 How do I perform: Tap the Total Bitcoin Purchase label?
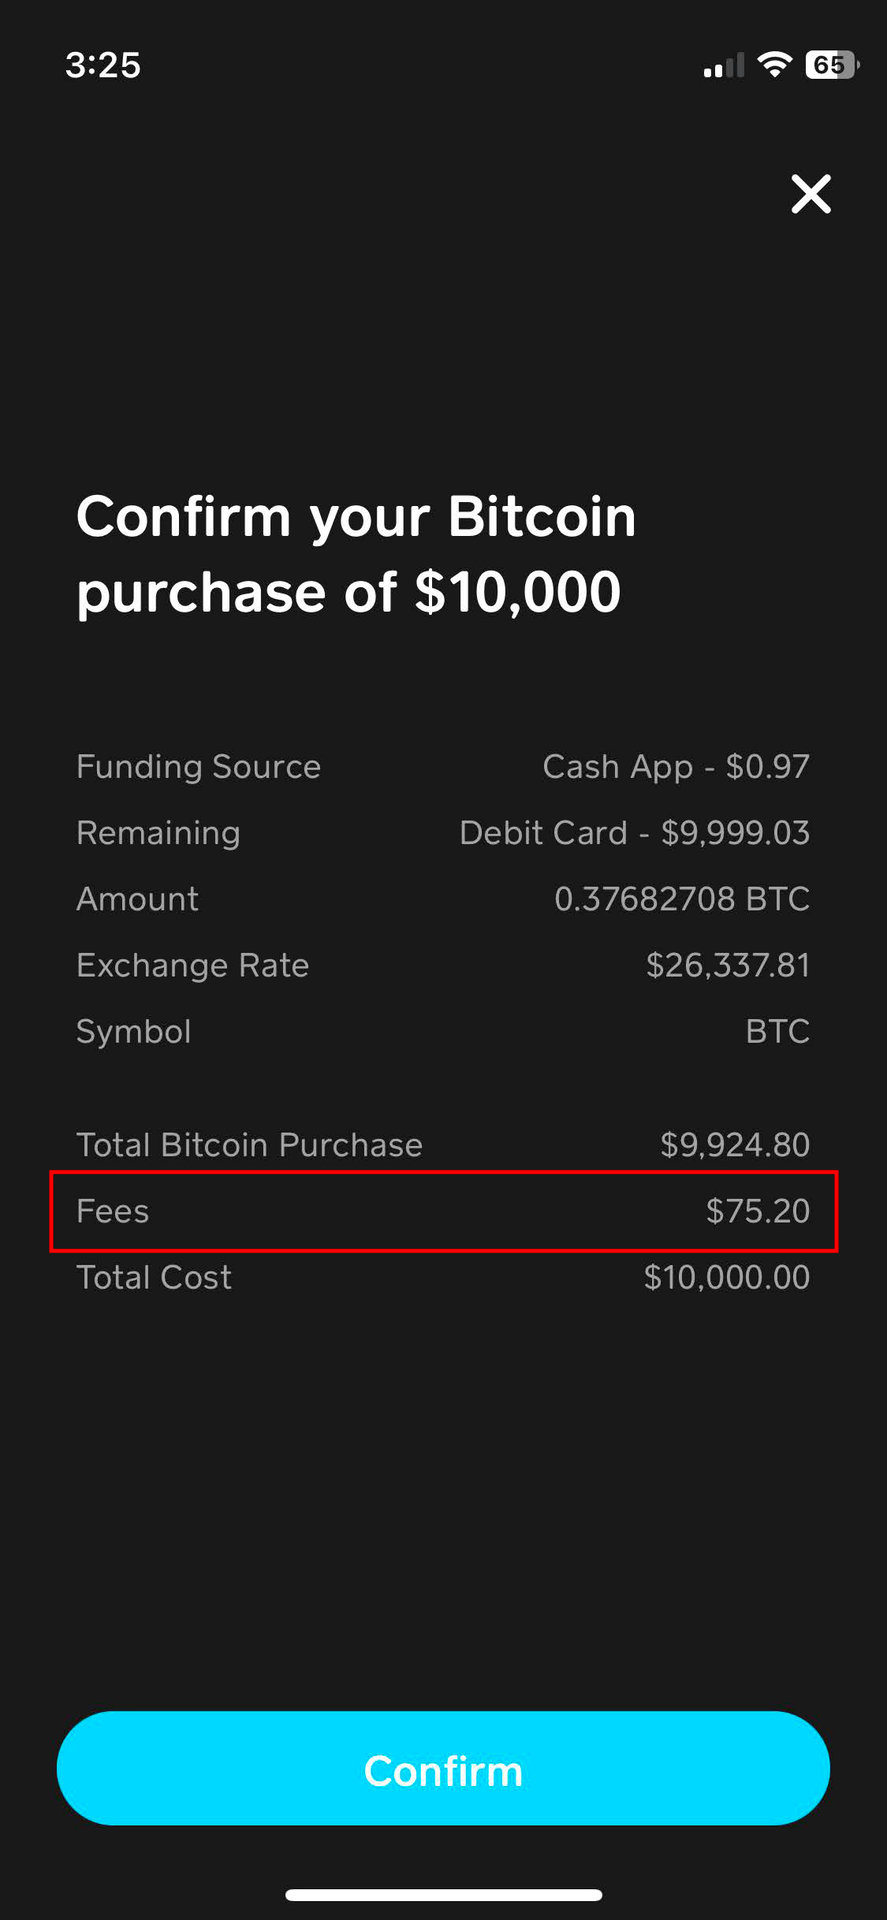[x=250, y=1145]
